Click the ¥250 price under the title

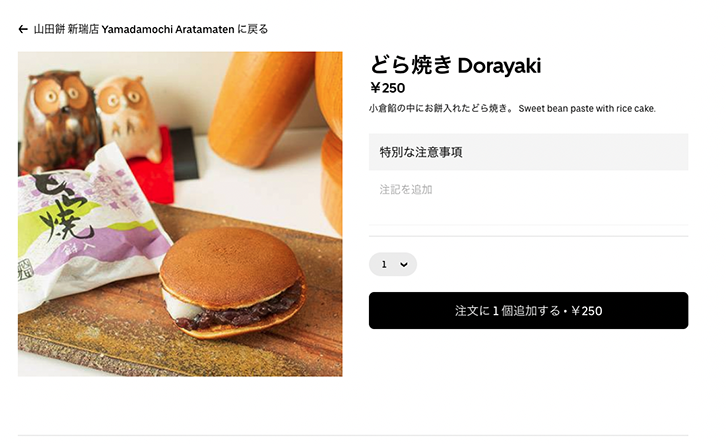388,88
